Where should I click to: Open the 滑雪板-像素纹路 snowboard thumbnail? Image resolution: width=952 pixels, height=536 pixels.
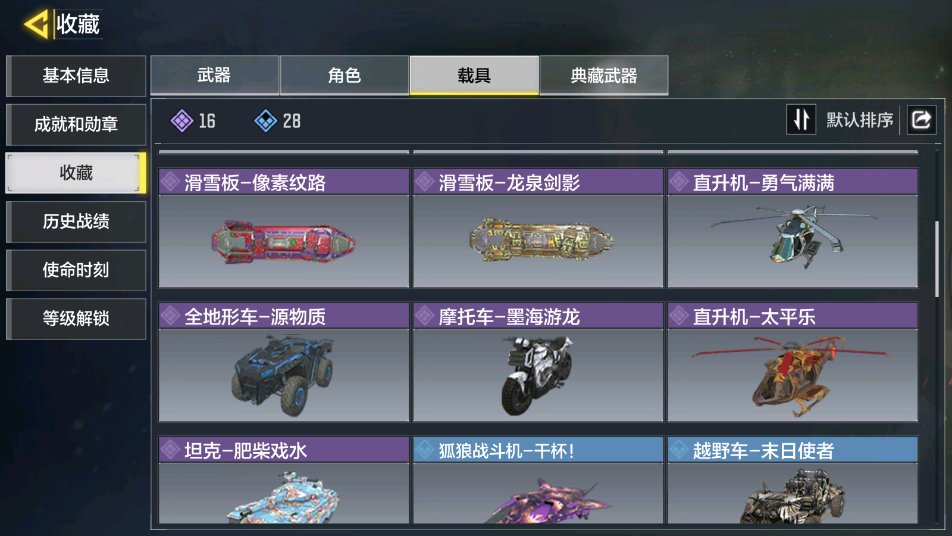(284, 241)
